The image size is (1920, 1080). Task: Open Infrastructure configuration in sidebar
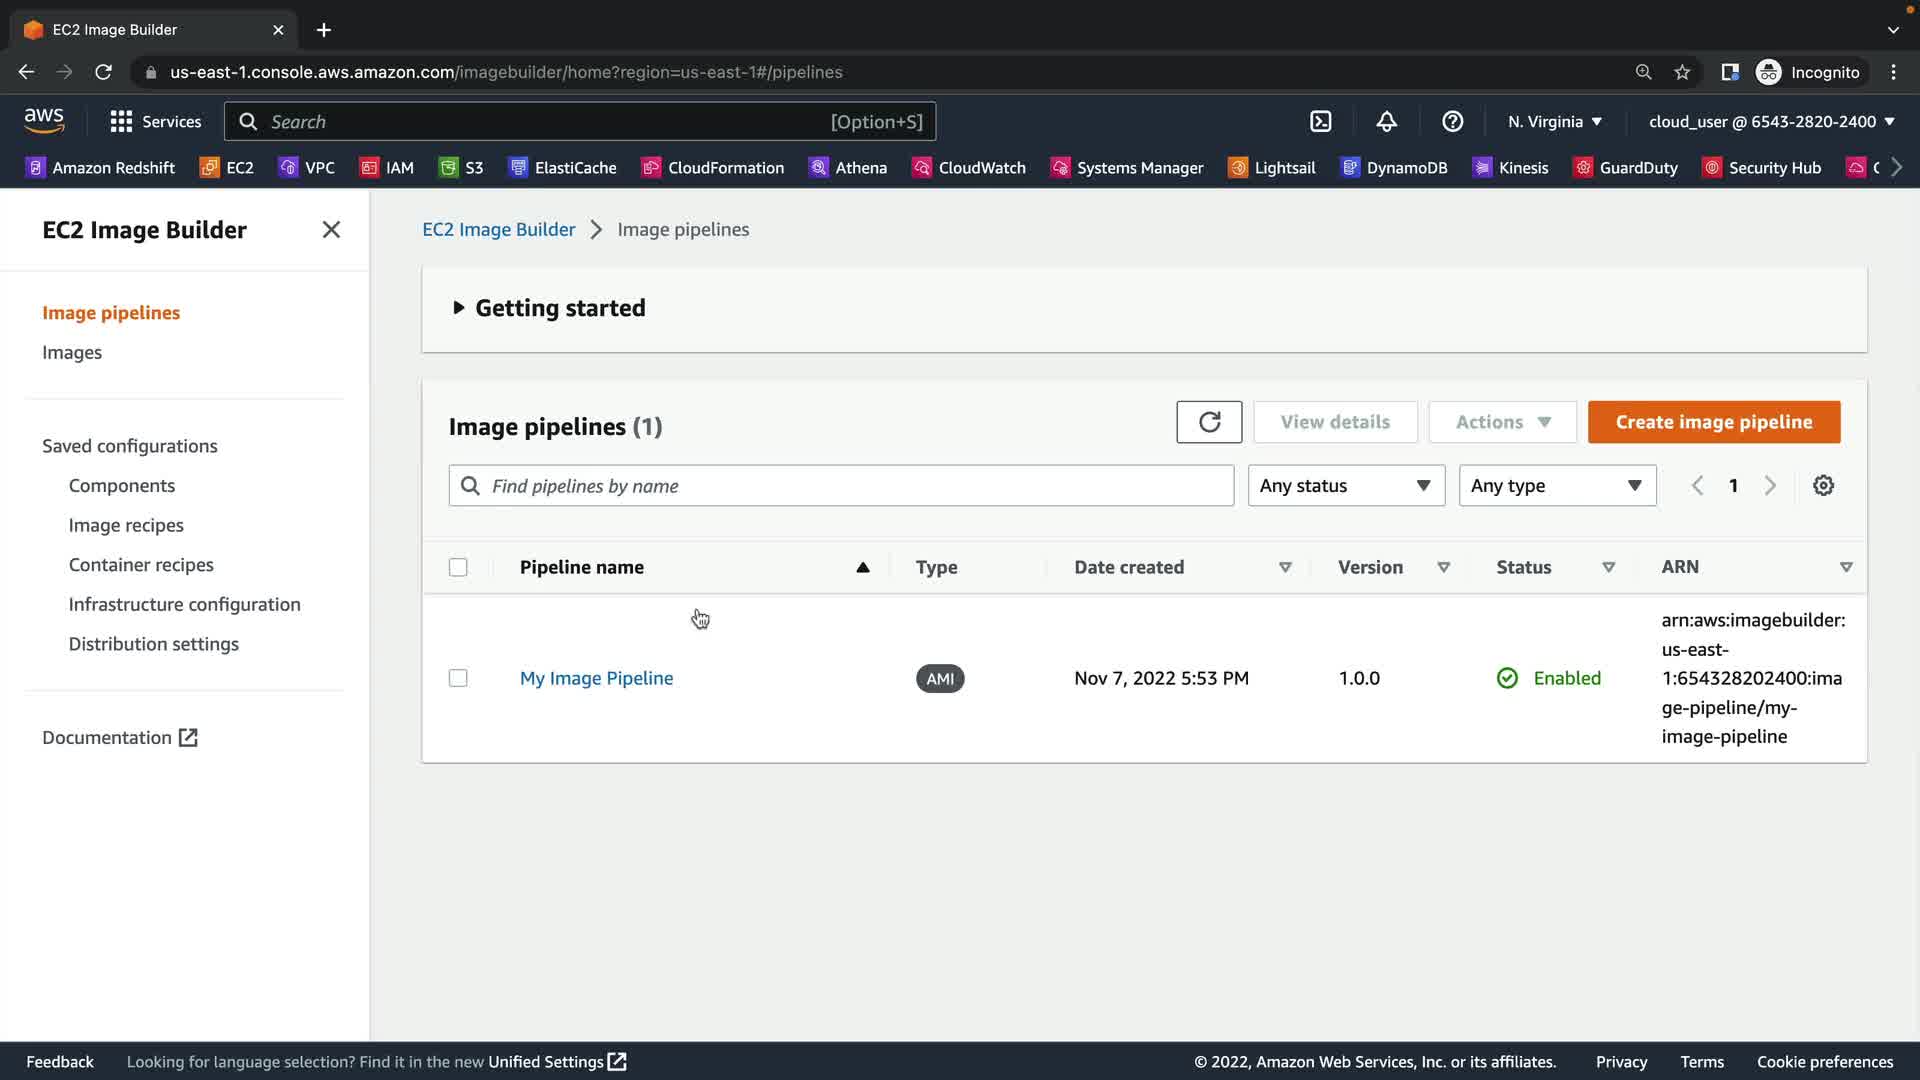[x=184, y=605]
